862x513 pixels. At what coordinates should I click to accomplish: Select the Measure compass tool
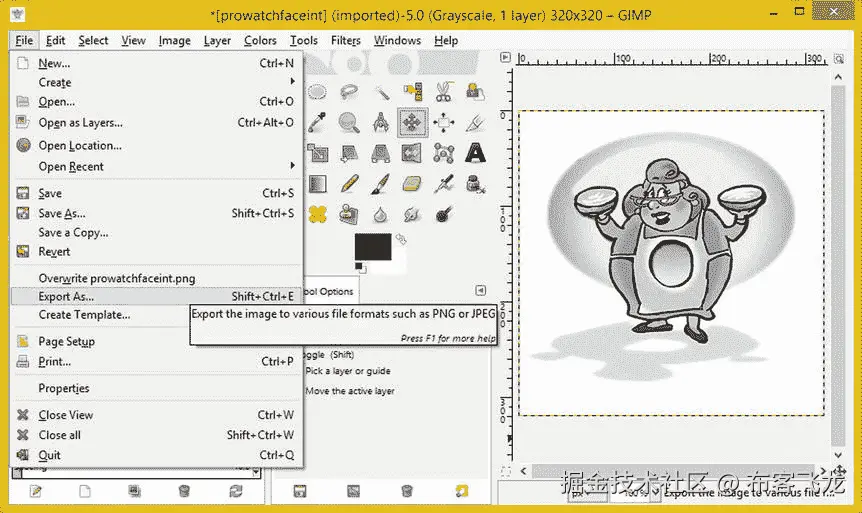[x=380, y=122]
